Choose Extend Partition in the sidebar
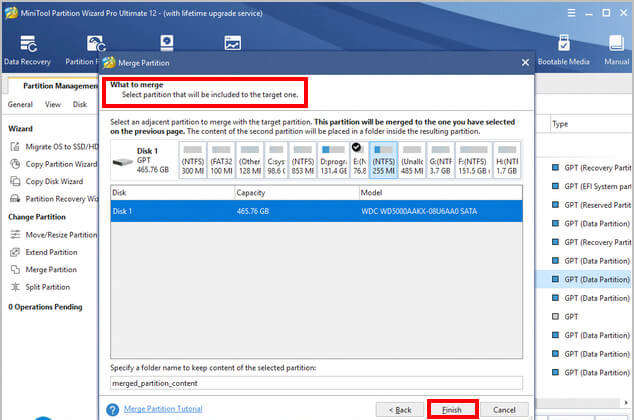The height and width of the screenshot is (420, 634). [x=44, y=252]
